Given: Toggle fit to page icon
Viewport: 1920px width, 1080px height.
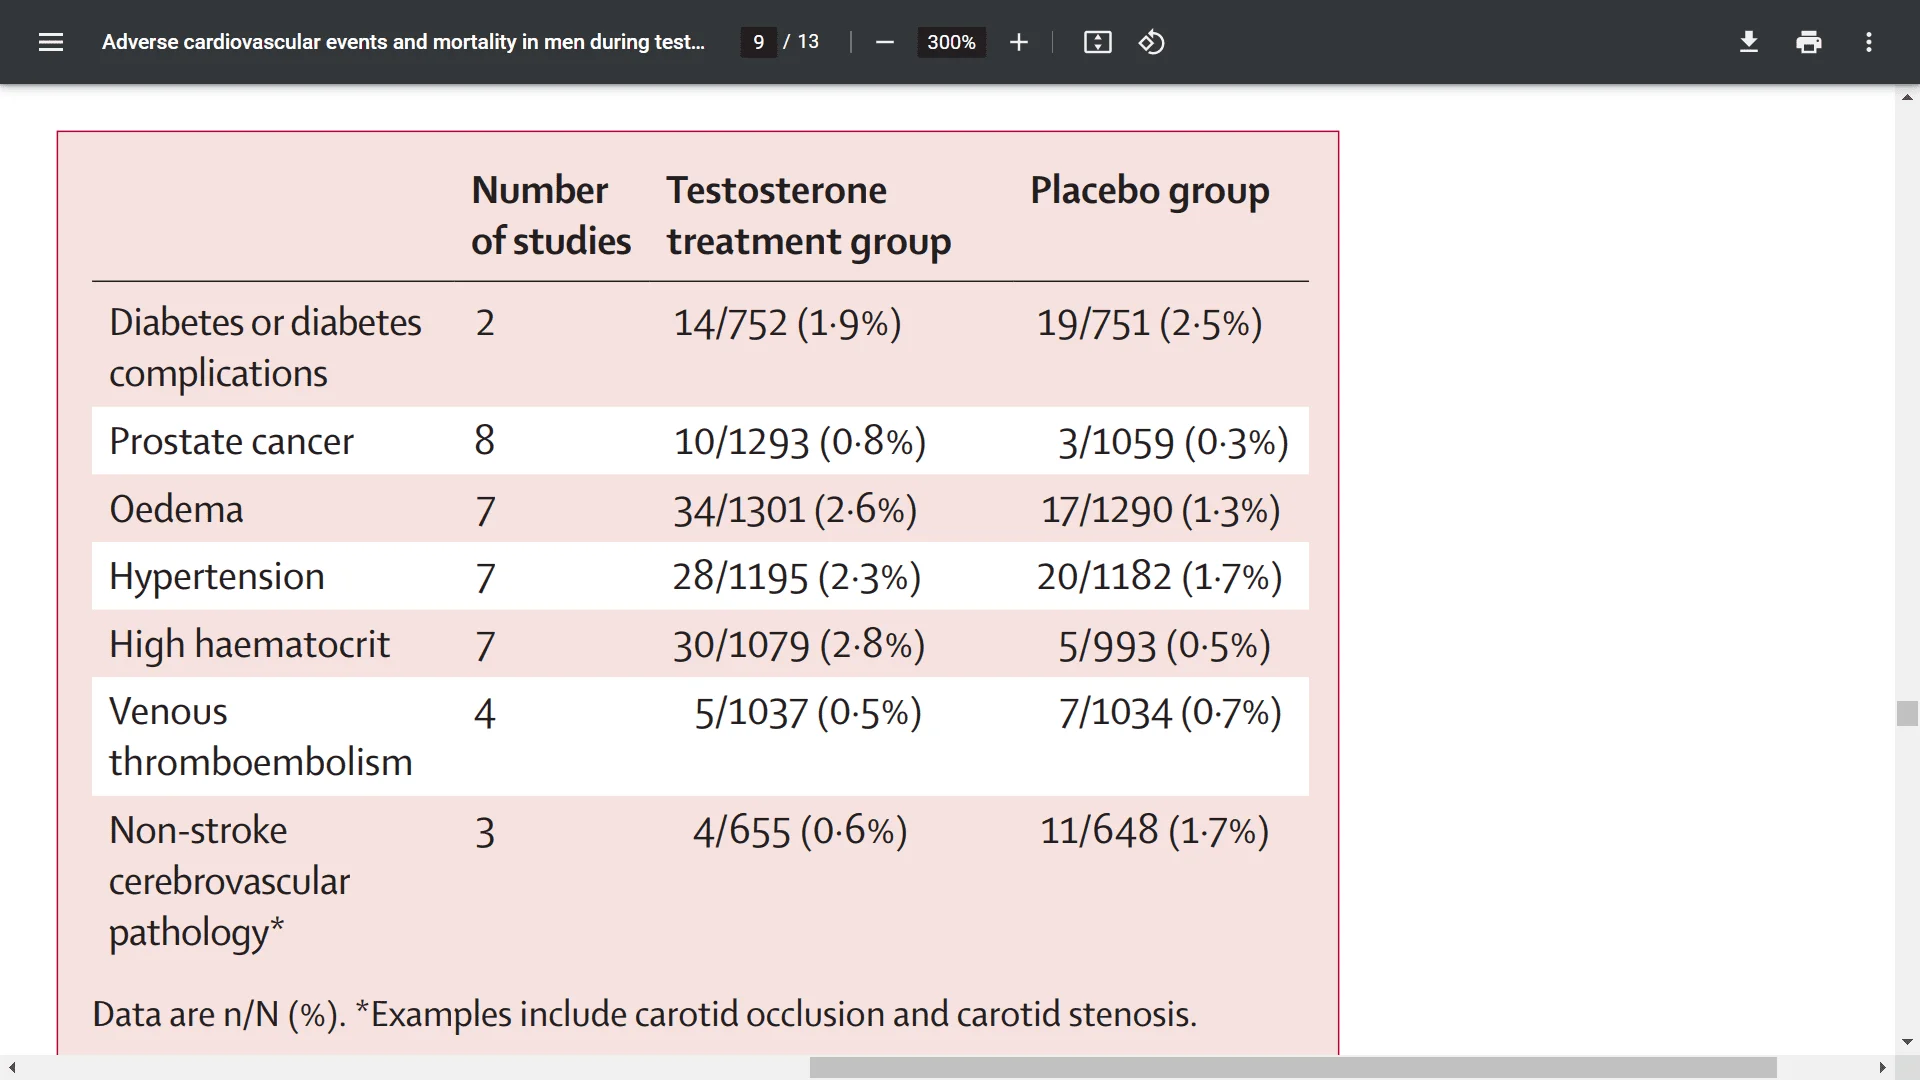Looking at the screenshot, I should (1098, 42).
